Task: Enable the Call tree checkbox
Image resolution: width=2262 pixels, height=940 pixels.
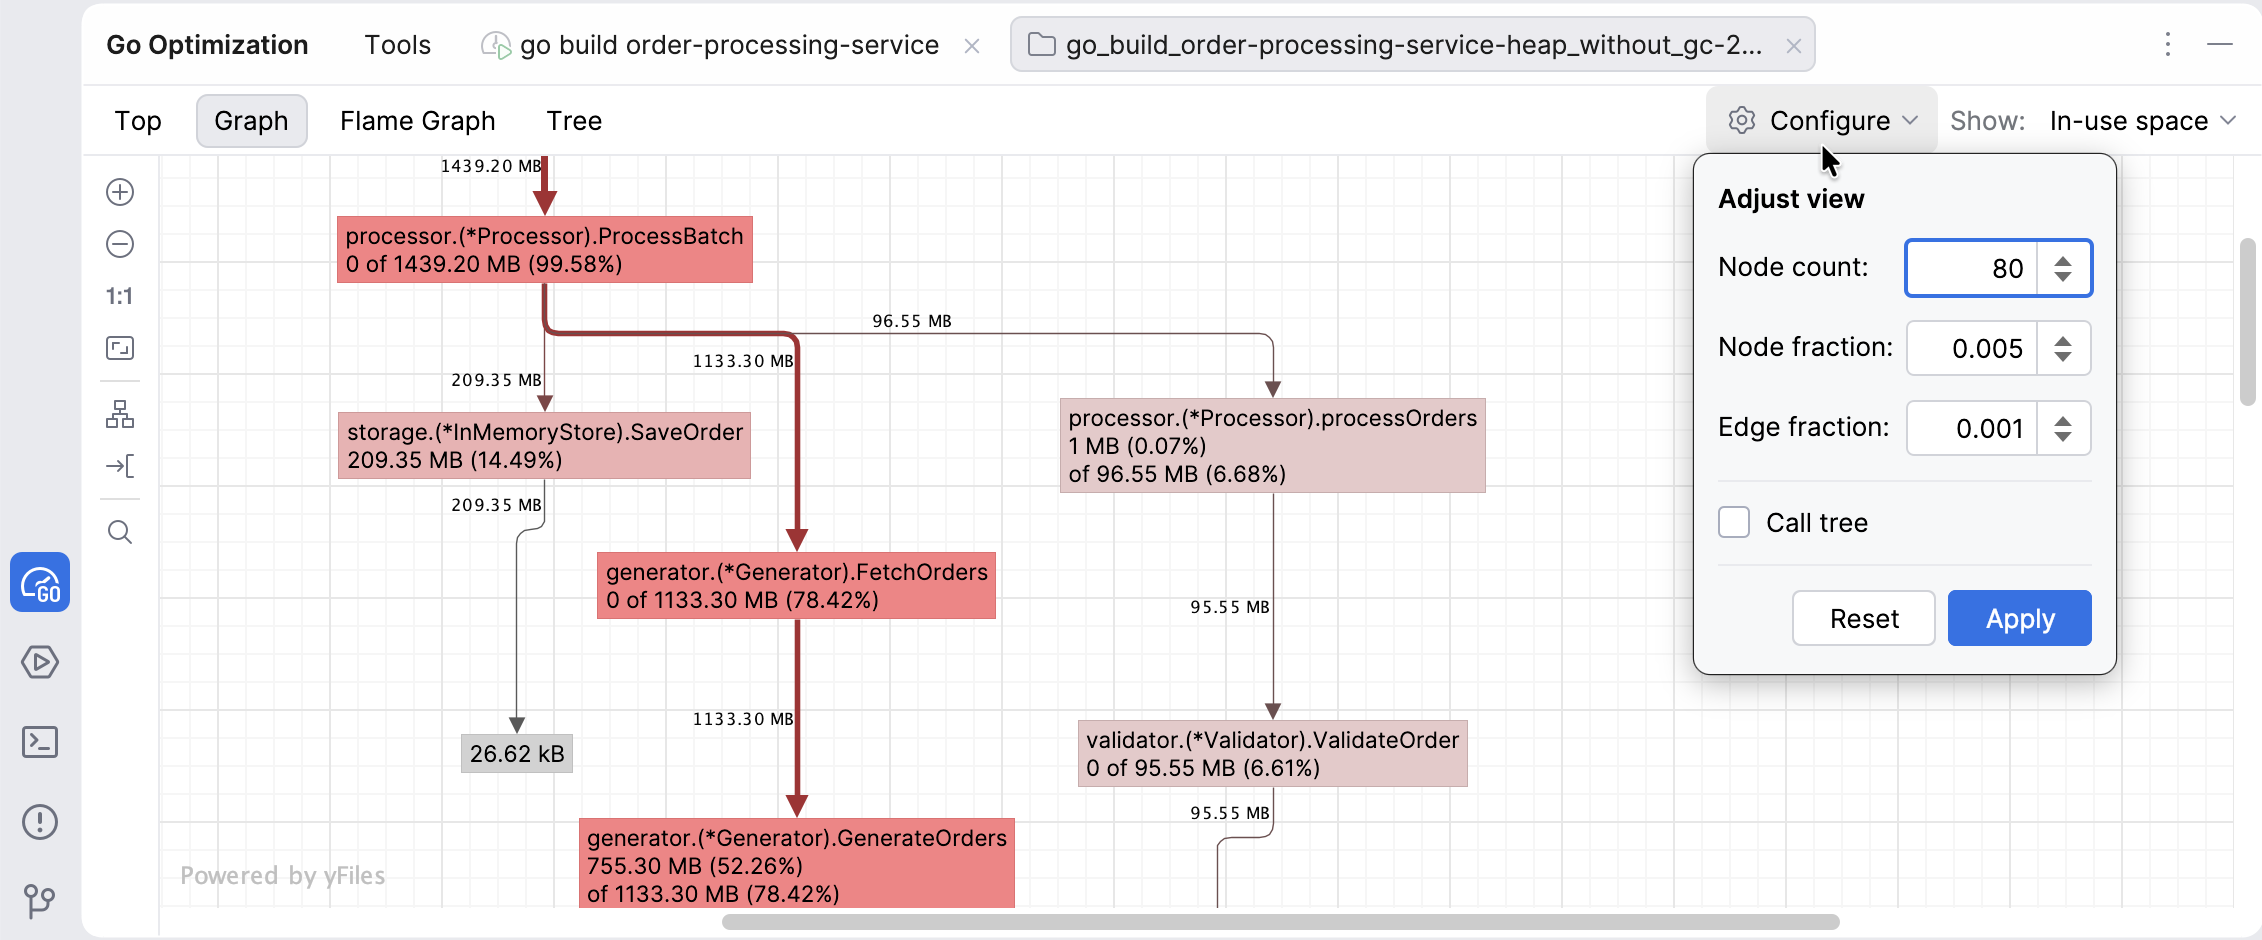Action: point(1734,522)
